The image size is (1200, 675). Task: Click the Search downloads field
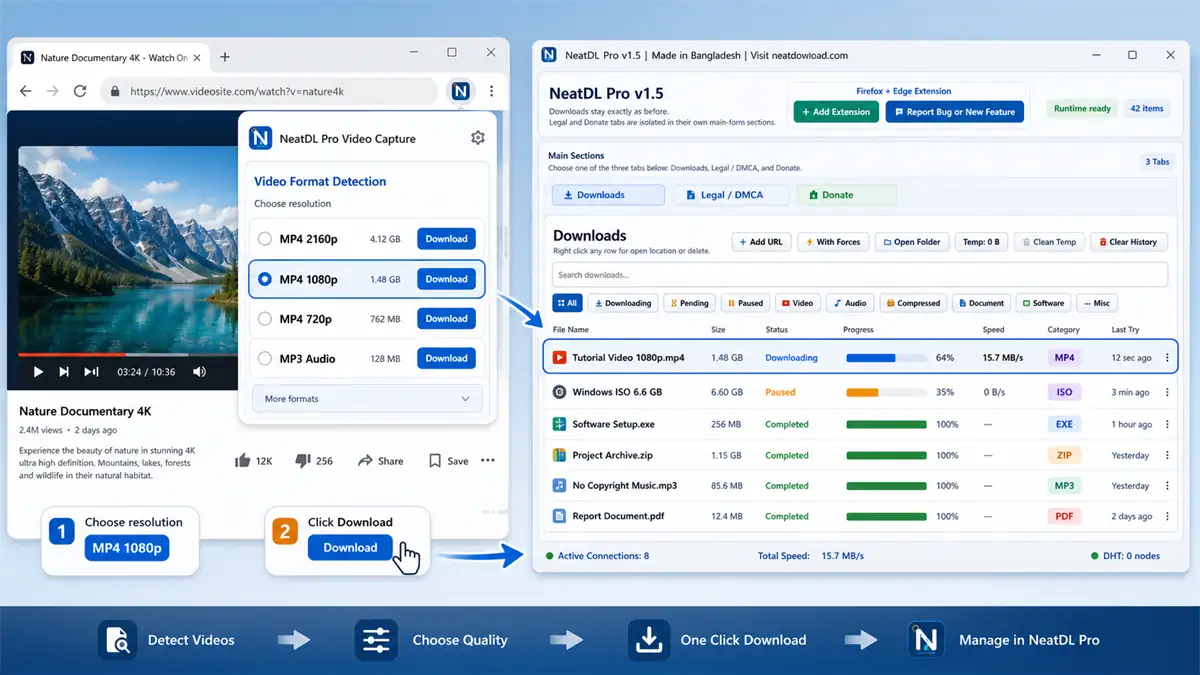tap(860, 275)
